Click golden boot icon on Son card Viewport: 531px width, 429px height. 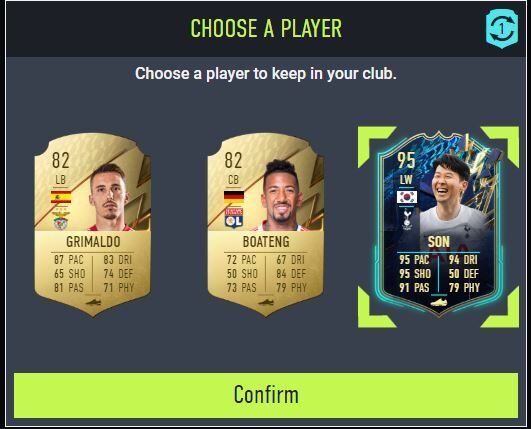439,302
